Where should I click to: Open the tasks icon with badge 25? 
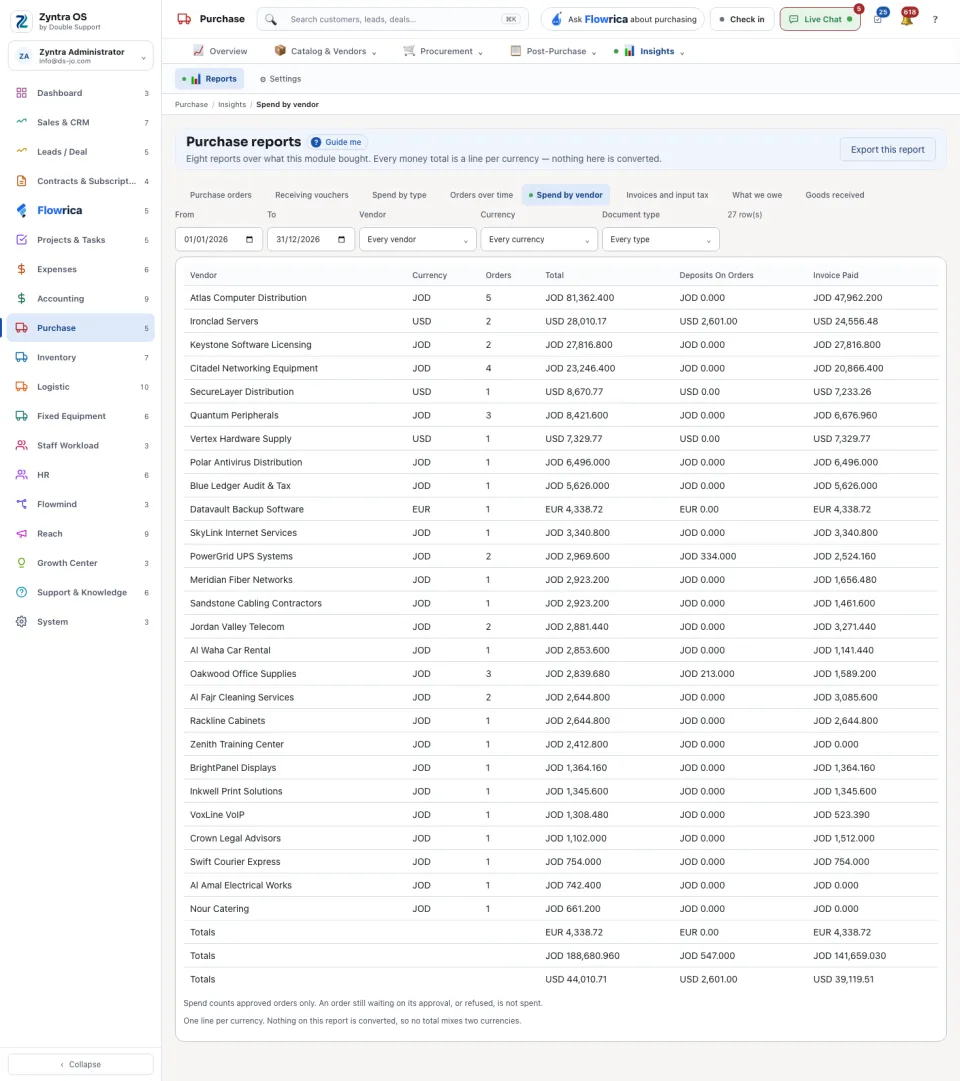tap(878, 19)
